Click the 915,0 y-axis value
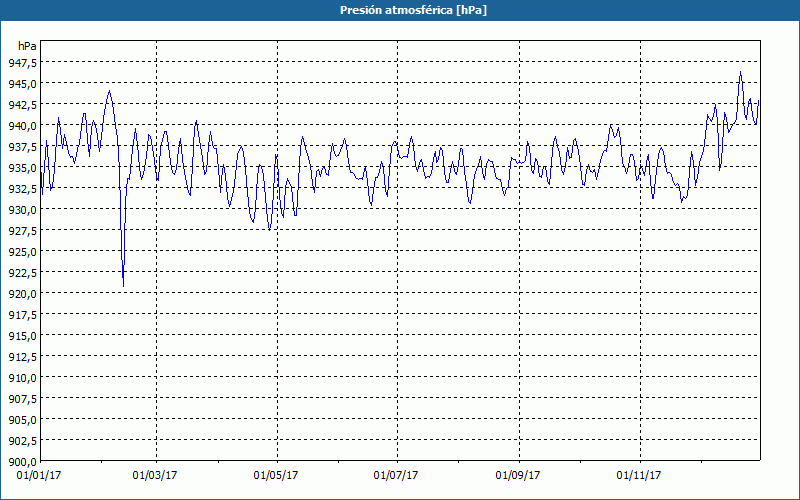 tap(22, 335)
